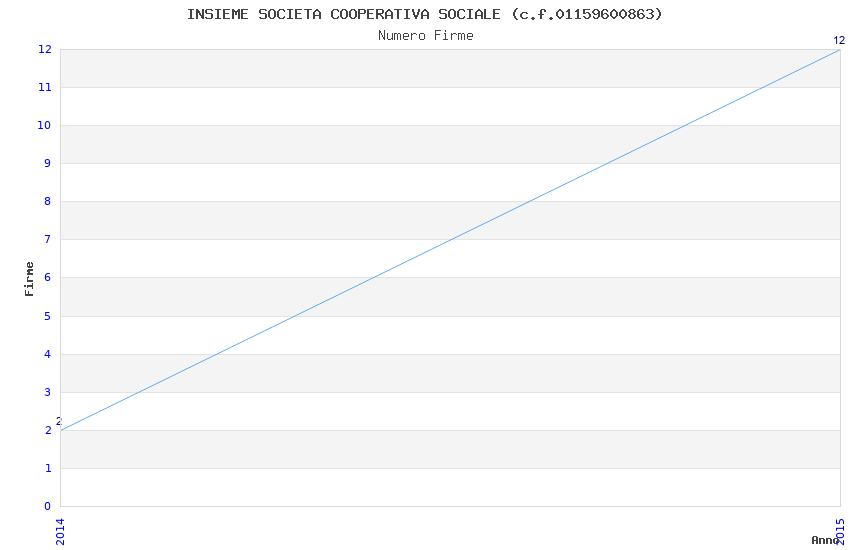This screenshot has width=850, height=550.
Task: Click the Anno horizontal axis label
Action: (825, 540)
